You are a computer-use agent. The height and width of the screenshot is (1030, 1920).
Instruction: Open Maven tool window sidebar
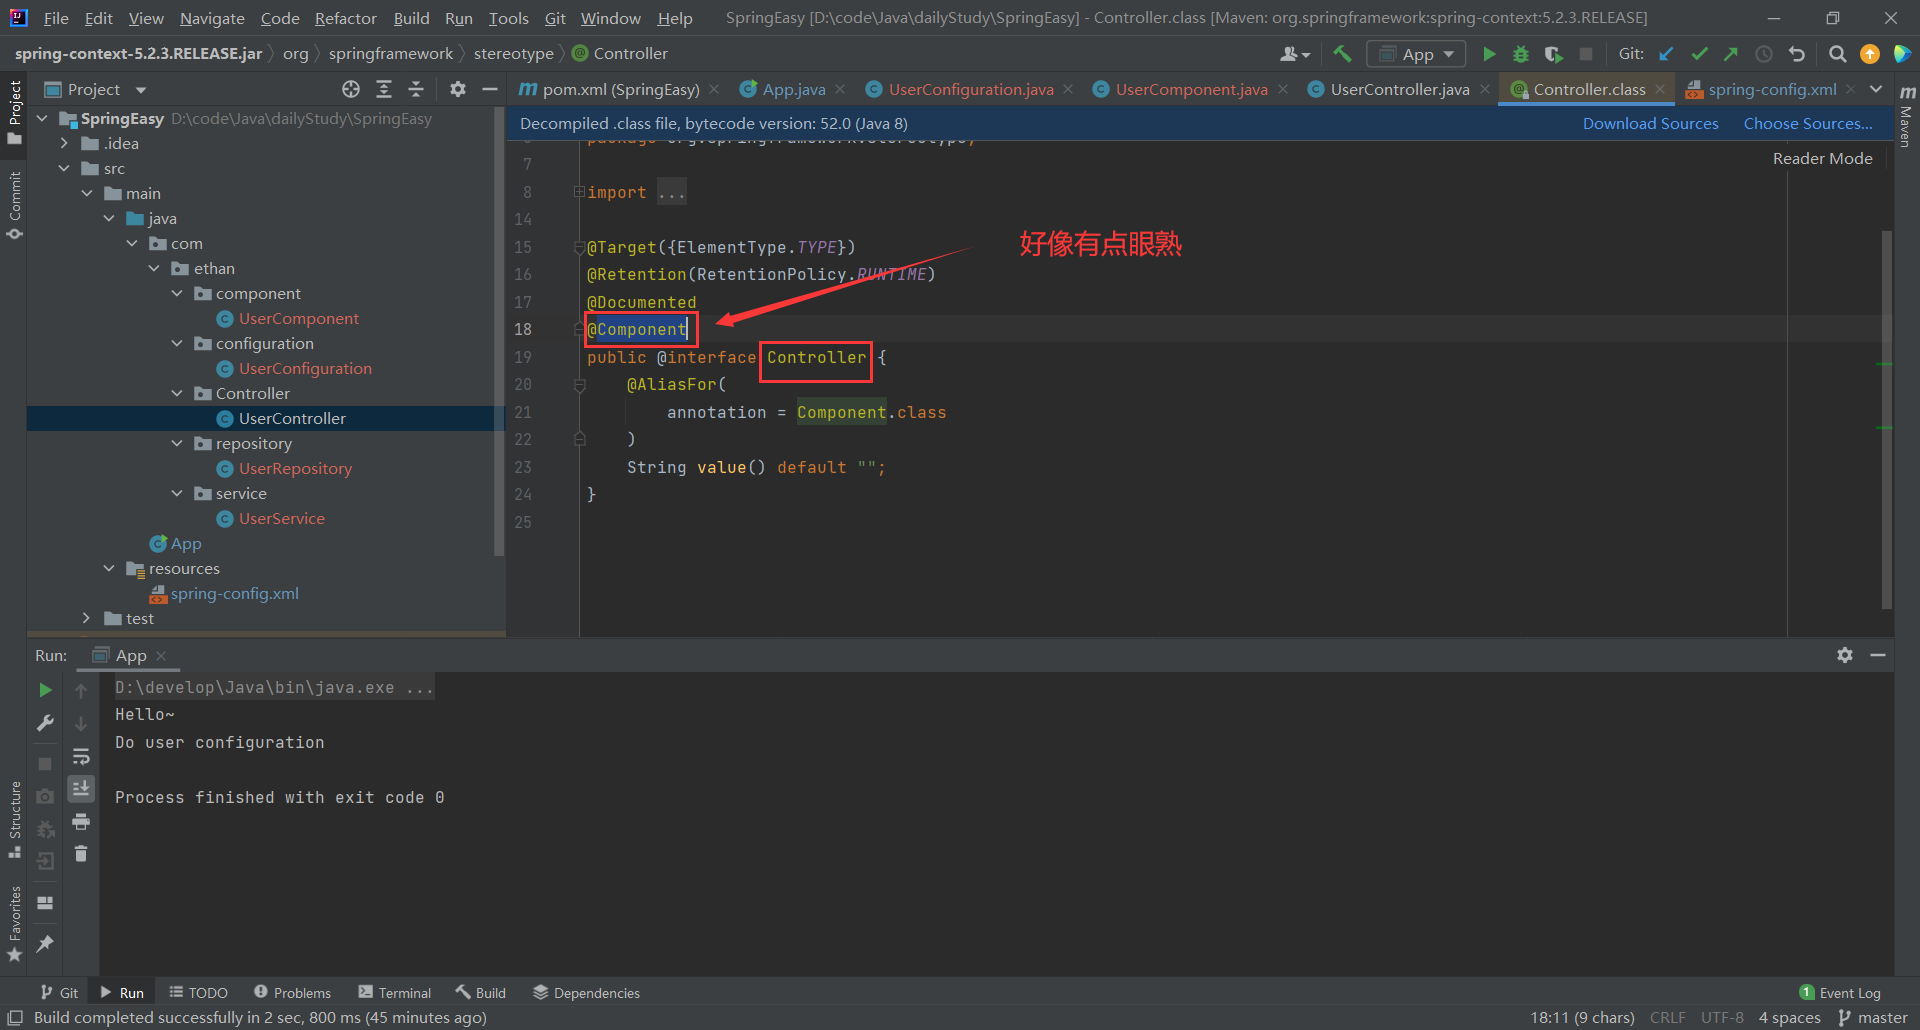coord(1907,118)
